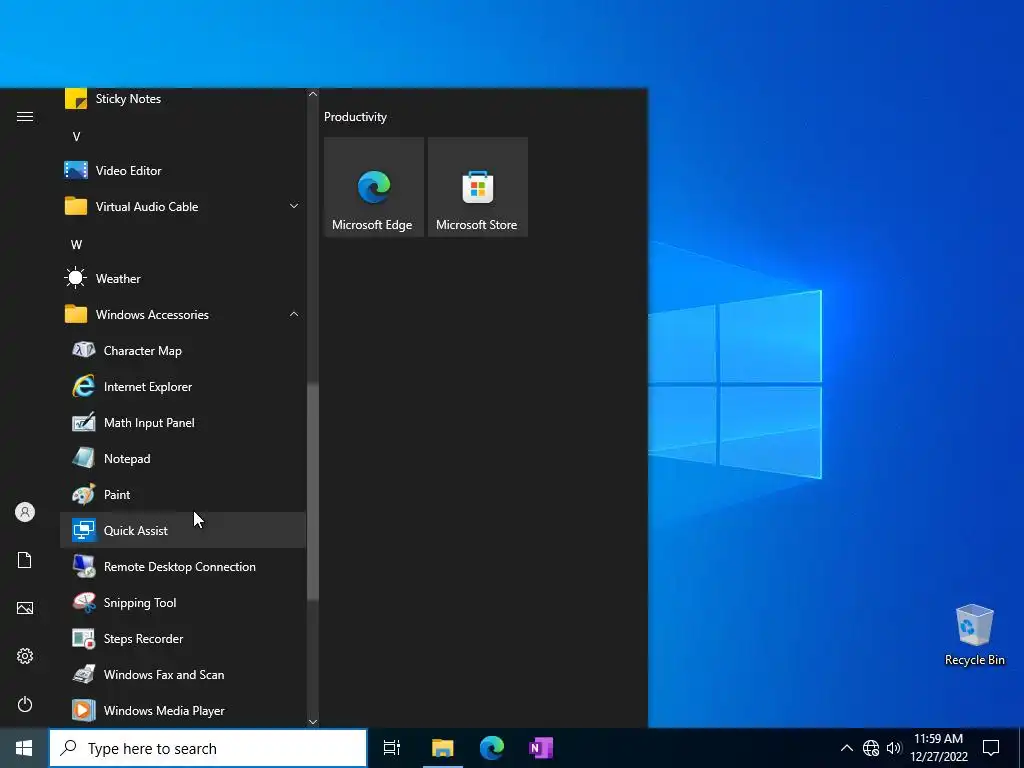The height and width of the screenshot is (768, 1024).
Task: Jump to letter W section header
Action: [x=76, y=244]
